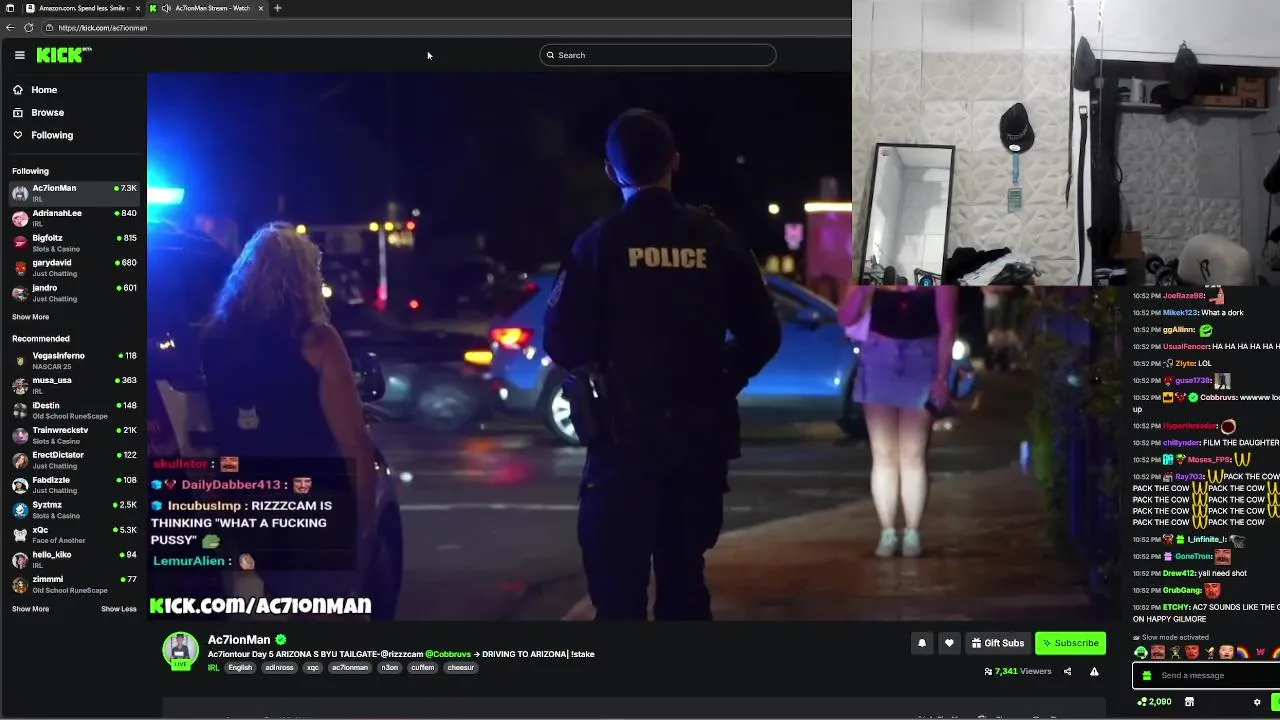Click Gift Subs button
The width and height of the screenshot is (1280, 720).
coord(997,643)
